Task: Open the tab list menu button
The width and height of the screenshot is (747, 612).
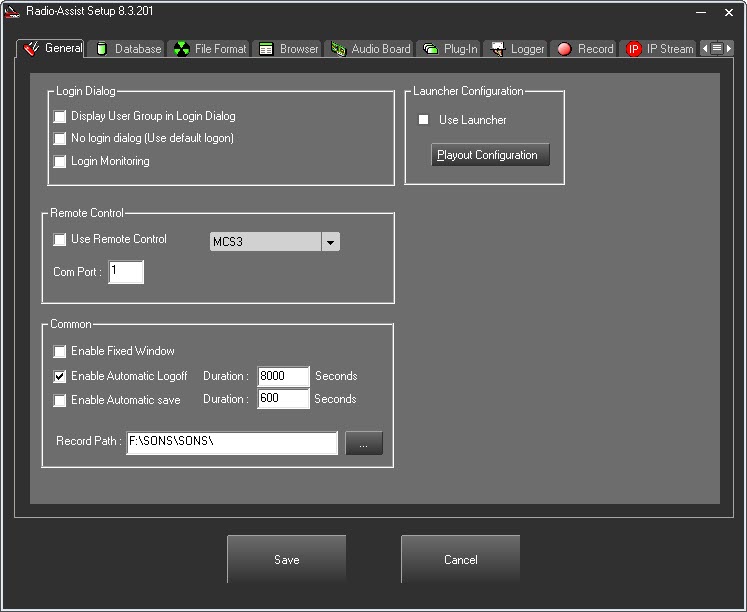Action: (716, 48)
